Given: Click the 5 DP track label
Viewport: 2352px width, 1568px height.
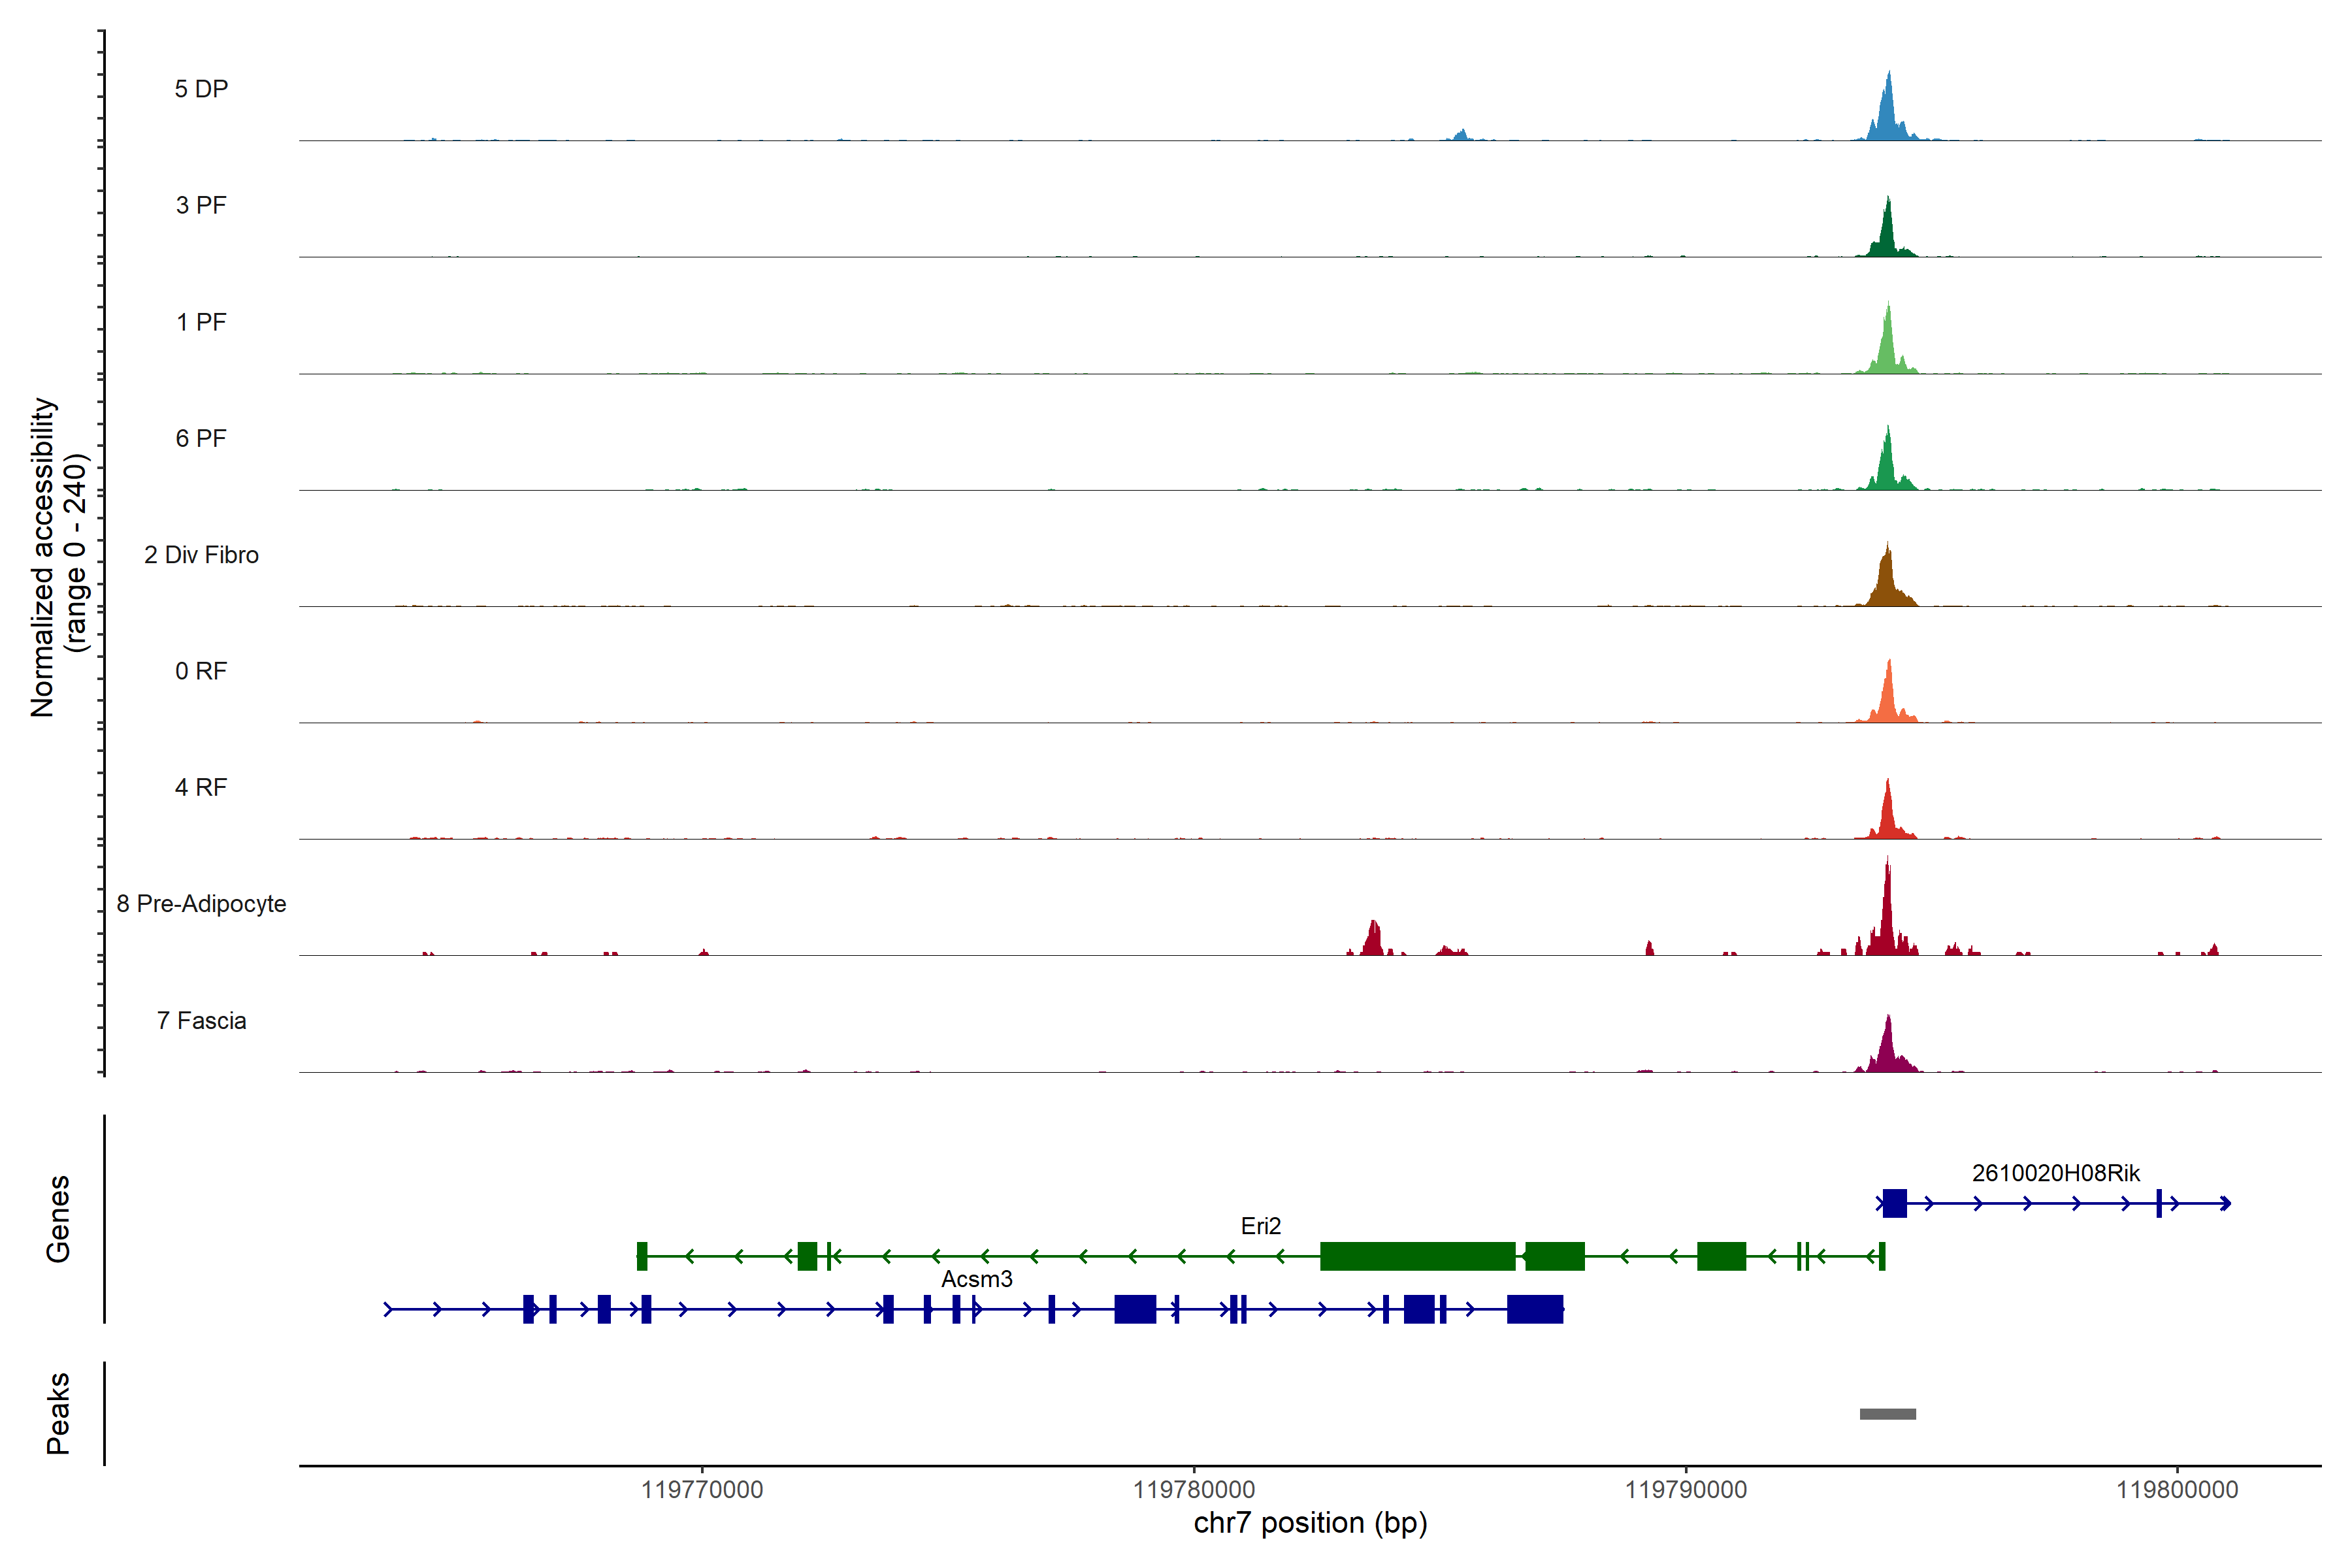Looking at the screenshot, I should (x=201, y=89).
